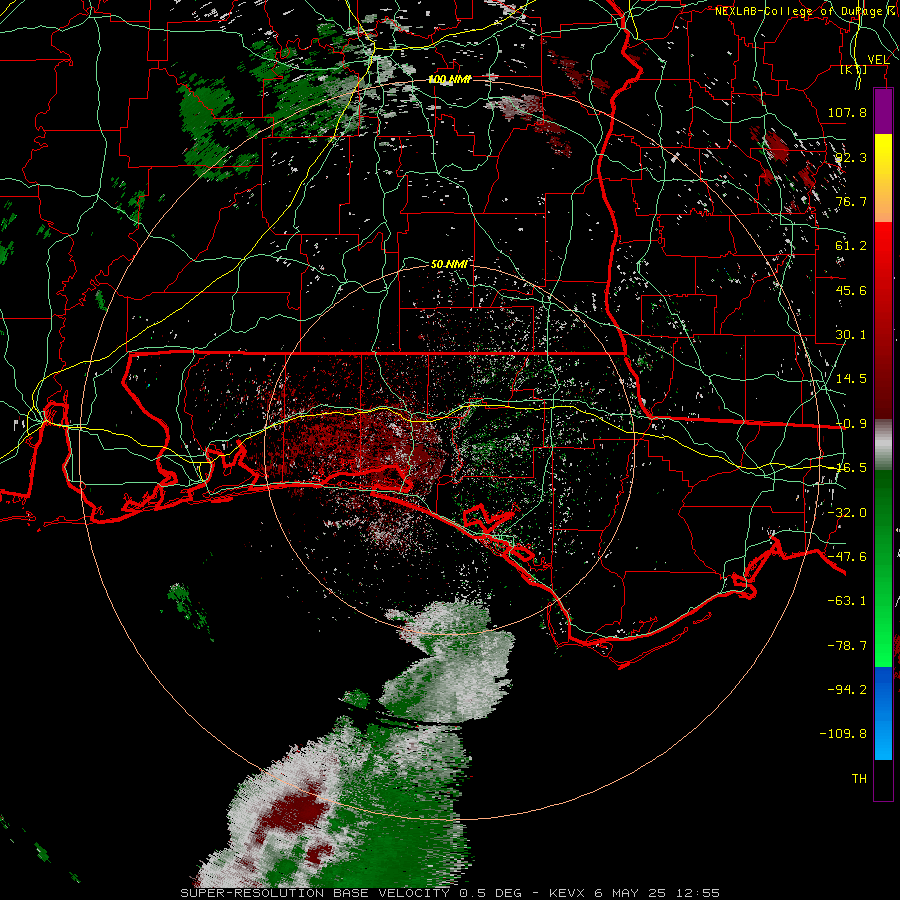Click the -109.8 scale value
Image resolution: width=900 pixels, height=900 pixels.
[843, 734]
